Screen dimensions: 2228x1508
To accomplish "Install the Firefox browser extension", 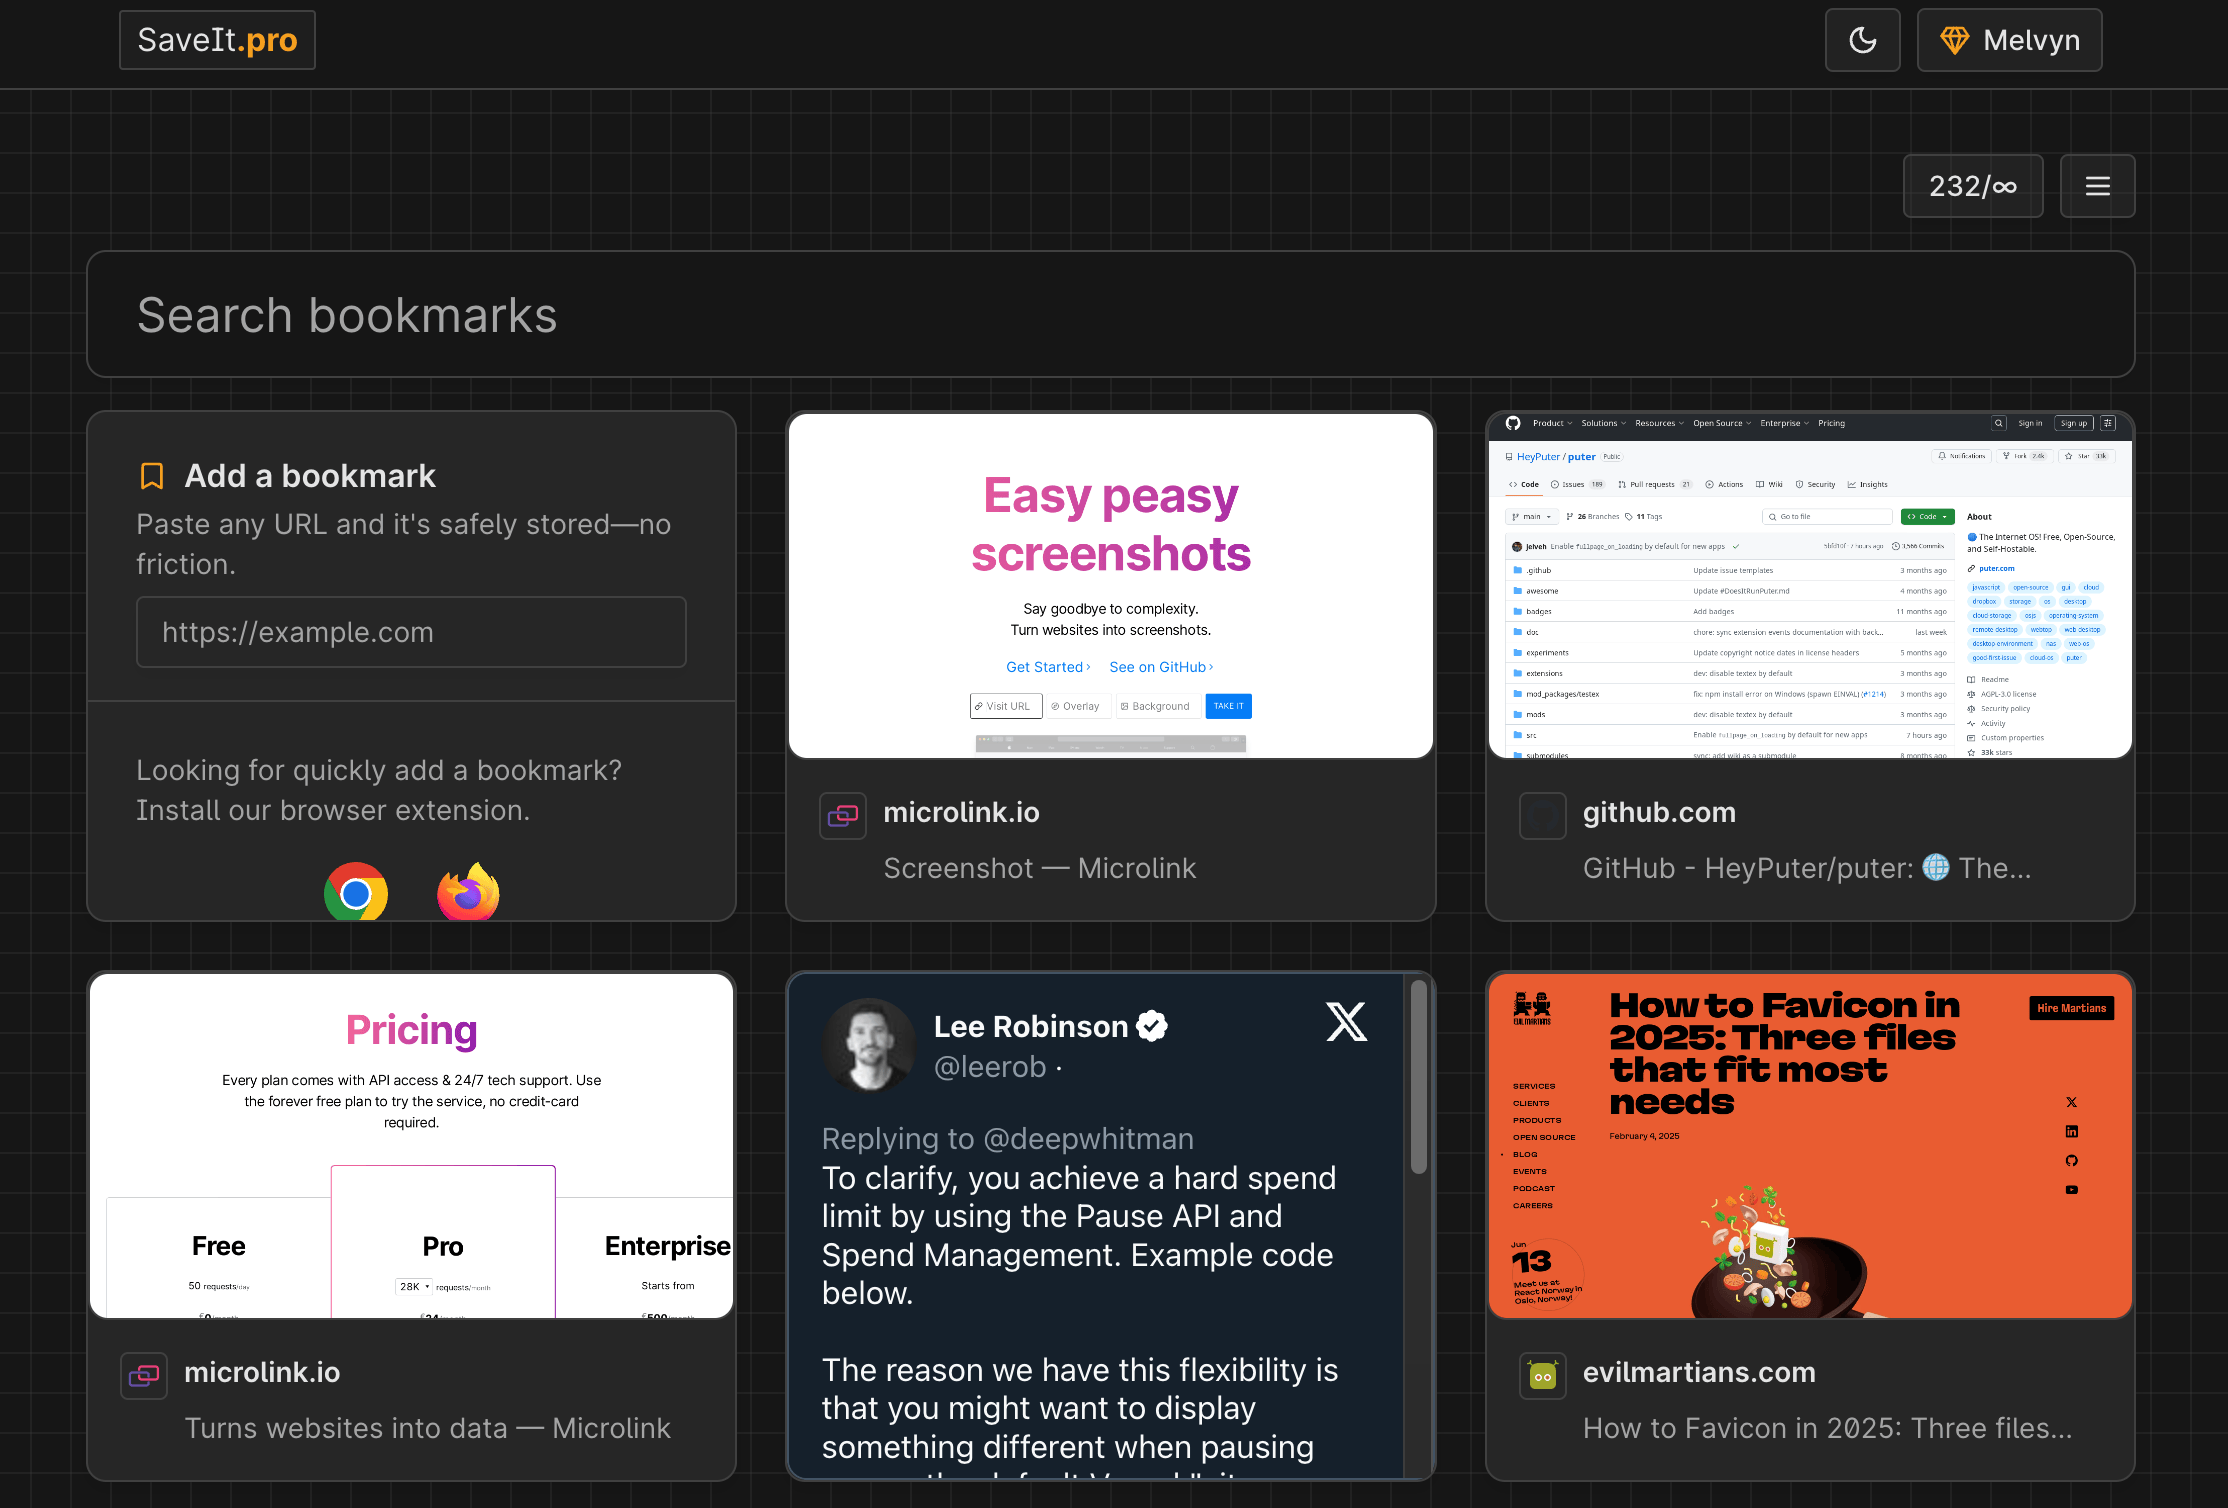I will coord(468,892).
